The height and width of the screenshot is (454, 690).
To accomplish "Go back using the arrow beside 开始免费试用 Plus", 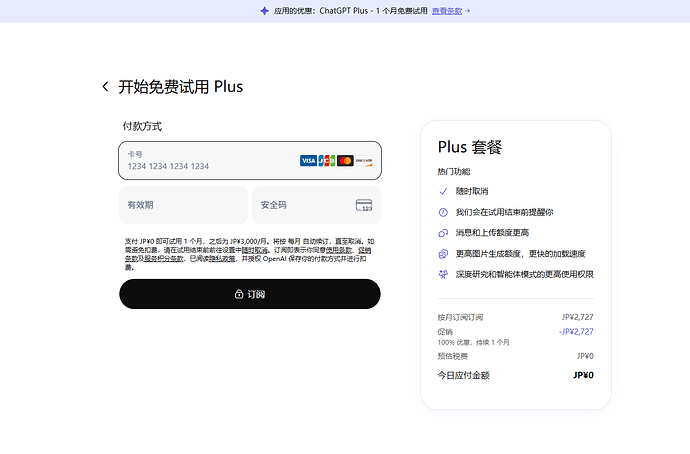I will [105, 87].
